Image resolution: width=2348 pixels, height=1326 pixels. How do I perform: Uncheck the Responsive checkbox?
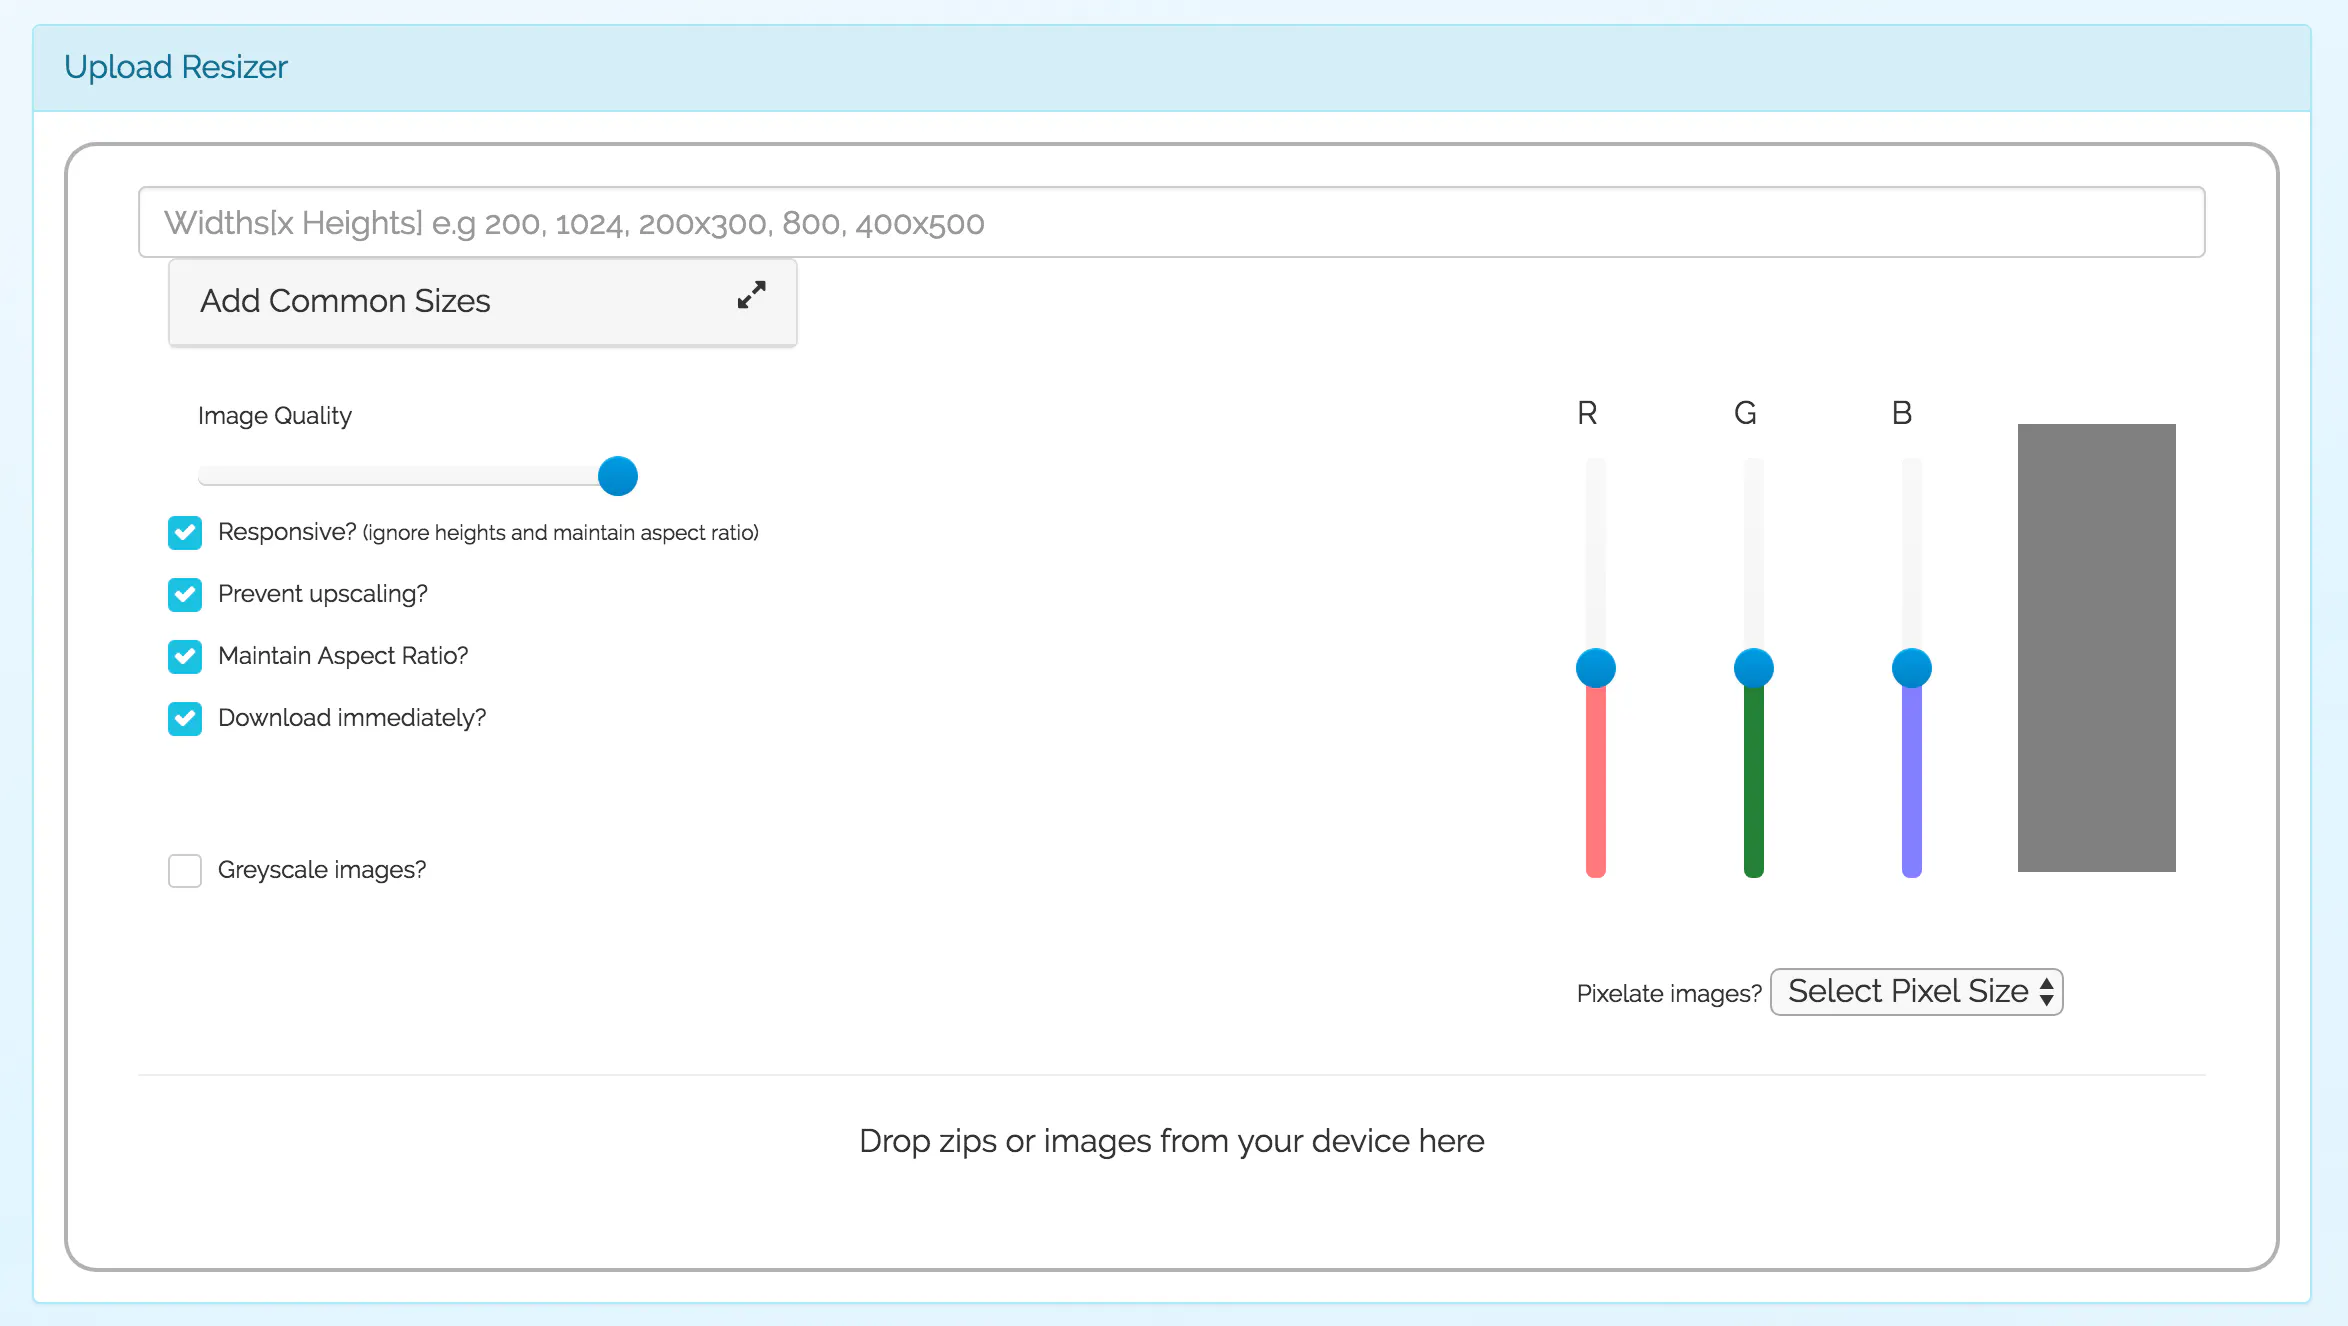185,533
